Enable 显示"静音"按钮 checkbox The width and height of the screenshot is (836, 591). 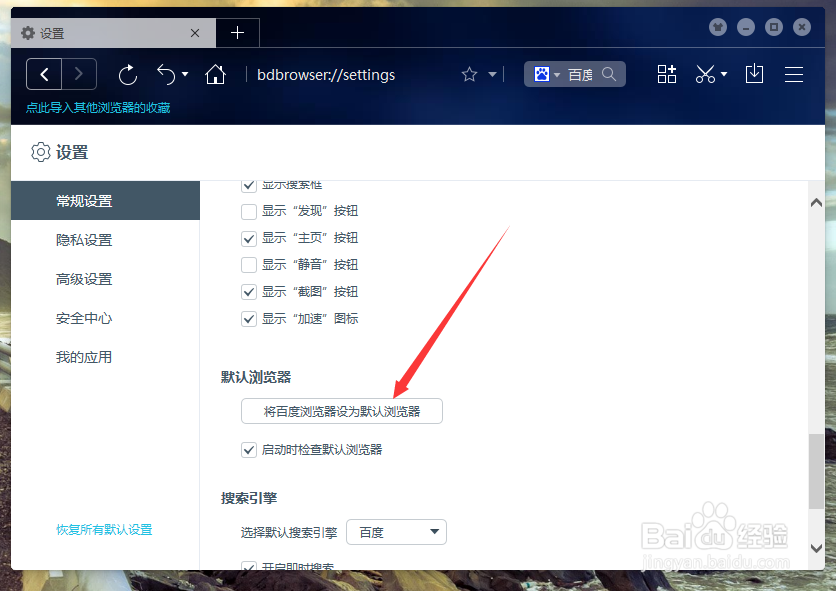249,265
